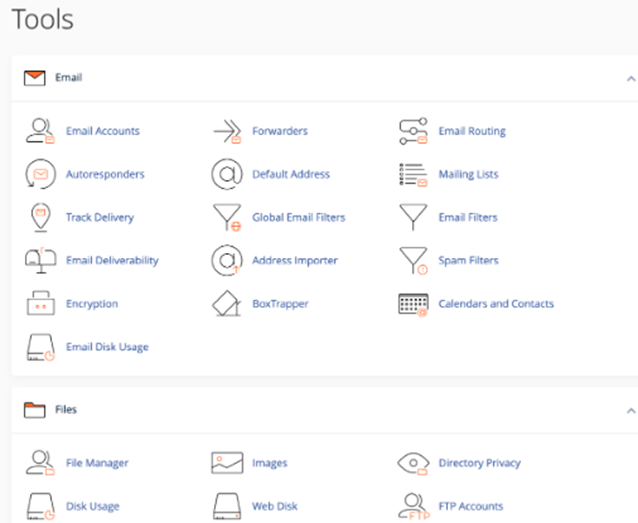Image resolution: width=638 pixels, height=523 pixels.
Task: Open the Web Disk link
Action: click(275, 506)
